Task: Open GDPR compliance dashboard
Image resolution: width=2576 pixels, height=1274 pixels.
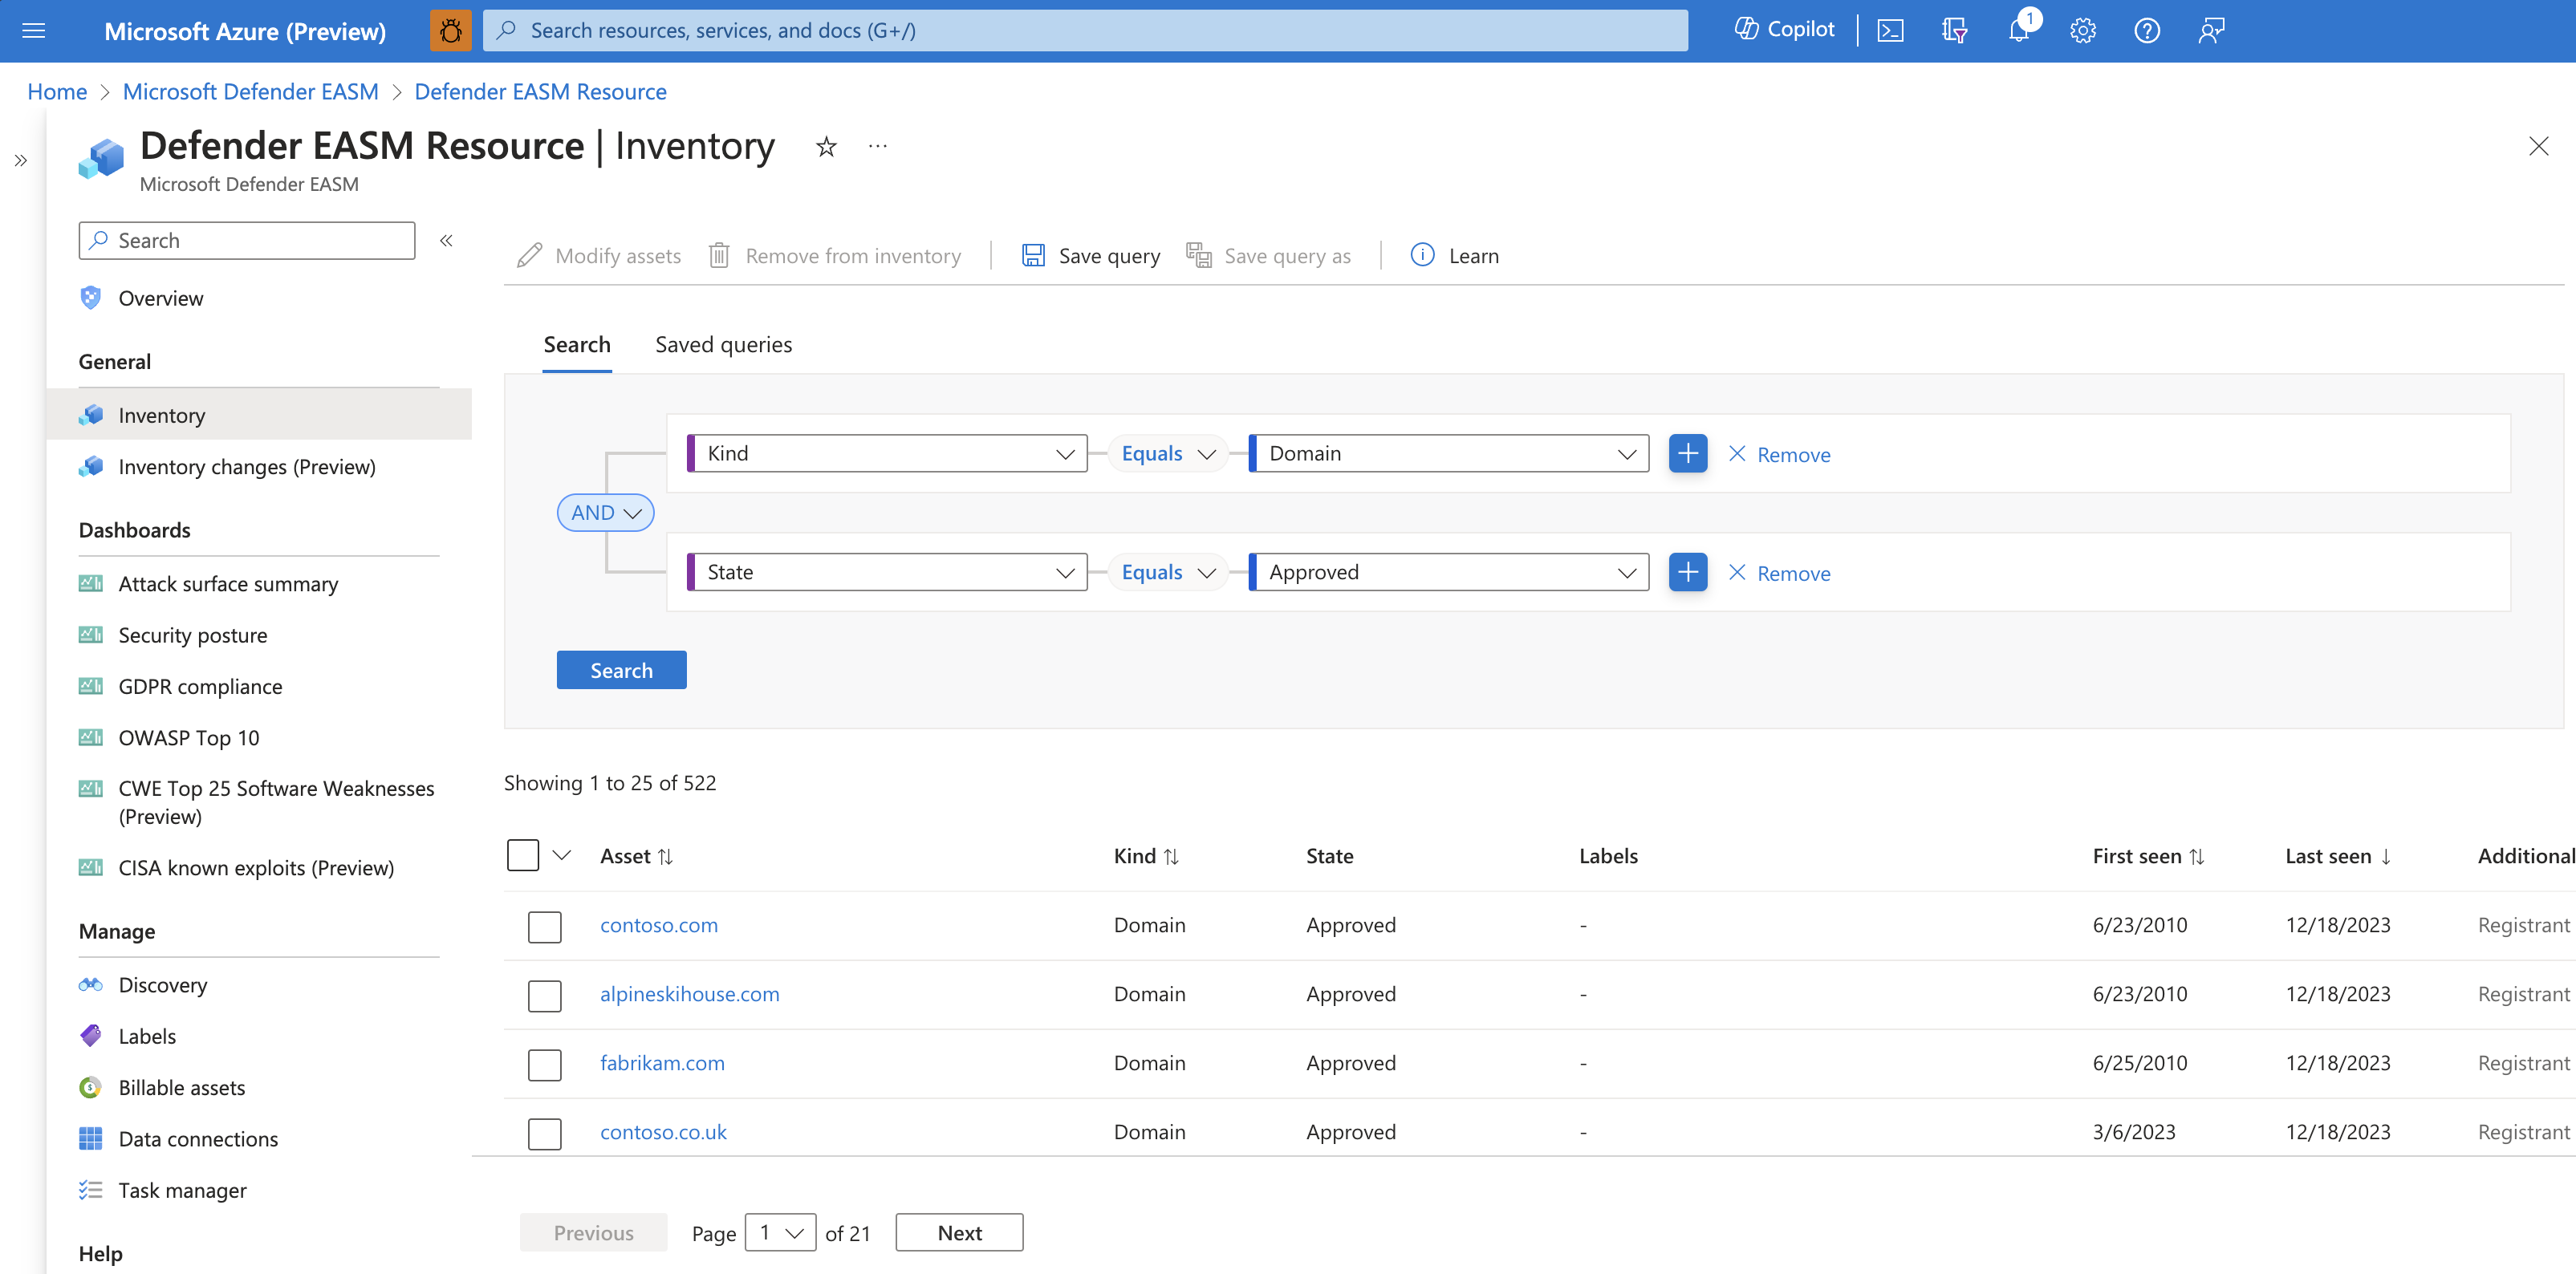Action: pyautogui.click(x=199, y=686)
